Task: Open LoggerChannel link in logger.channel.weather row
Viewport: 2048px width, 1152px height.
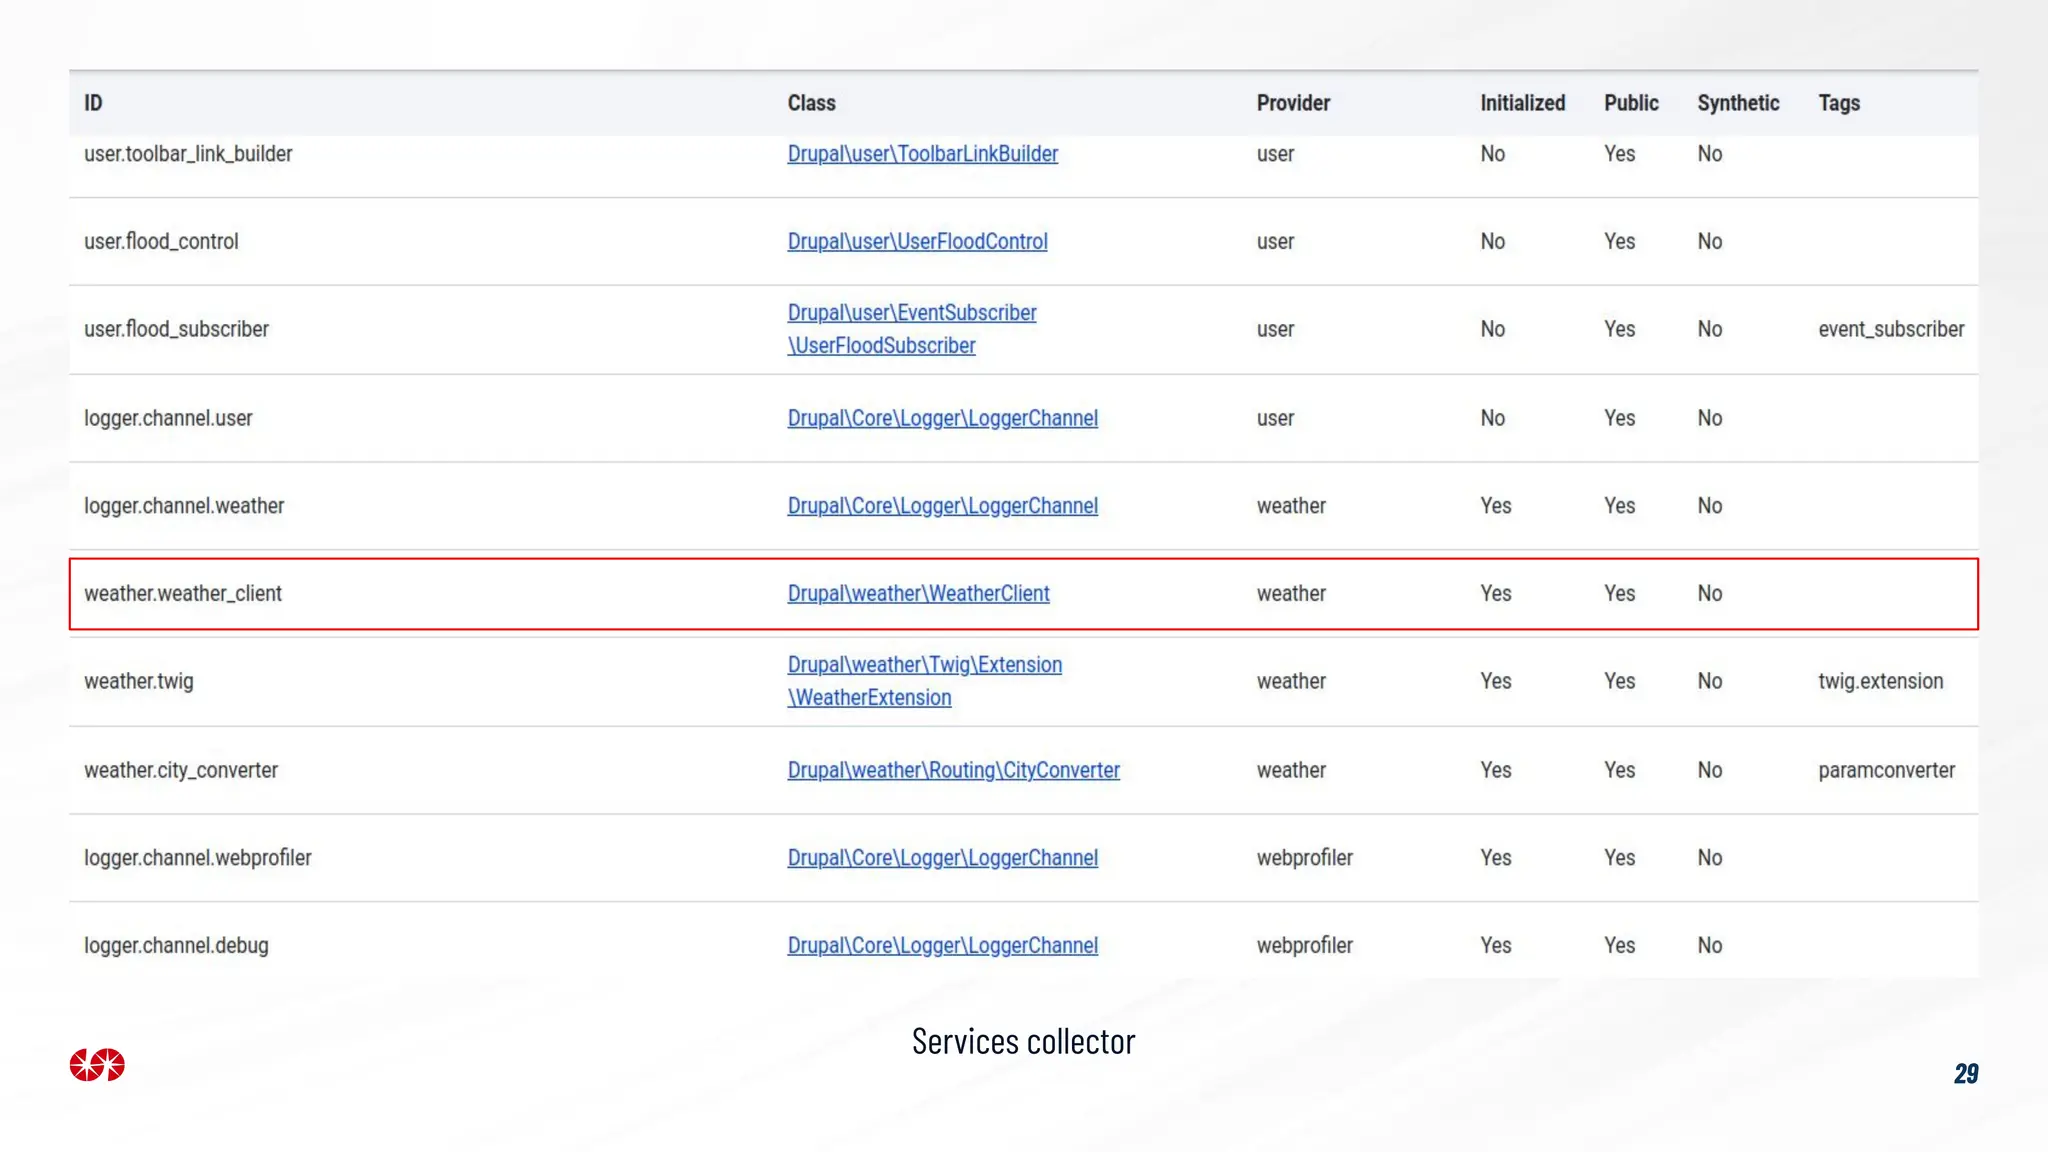Action: click(942, 506)
